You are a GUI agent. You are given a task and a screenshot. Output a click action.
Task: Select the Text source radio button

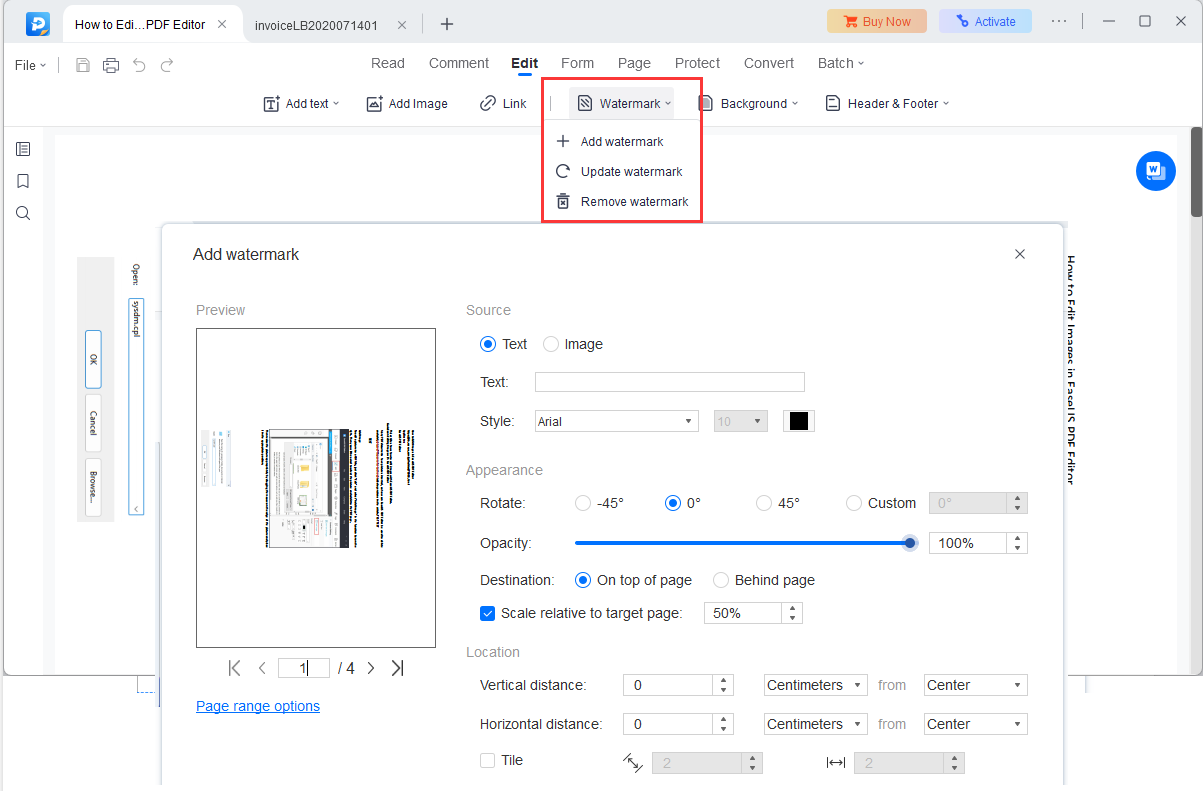click(x=488, y=344)
